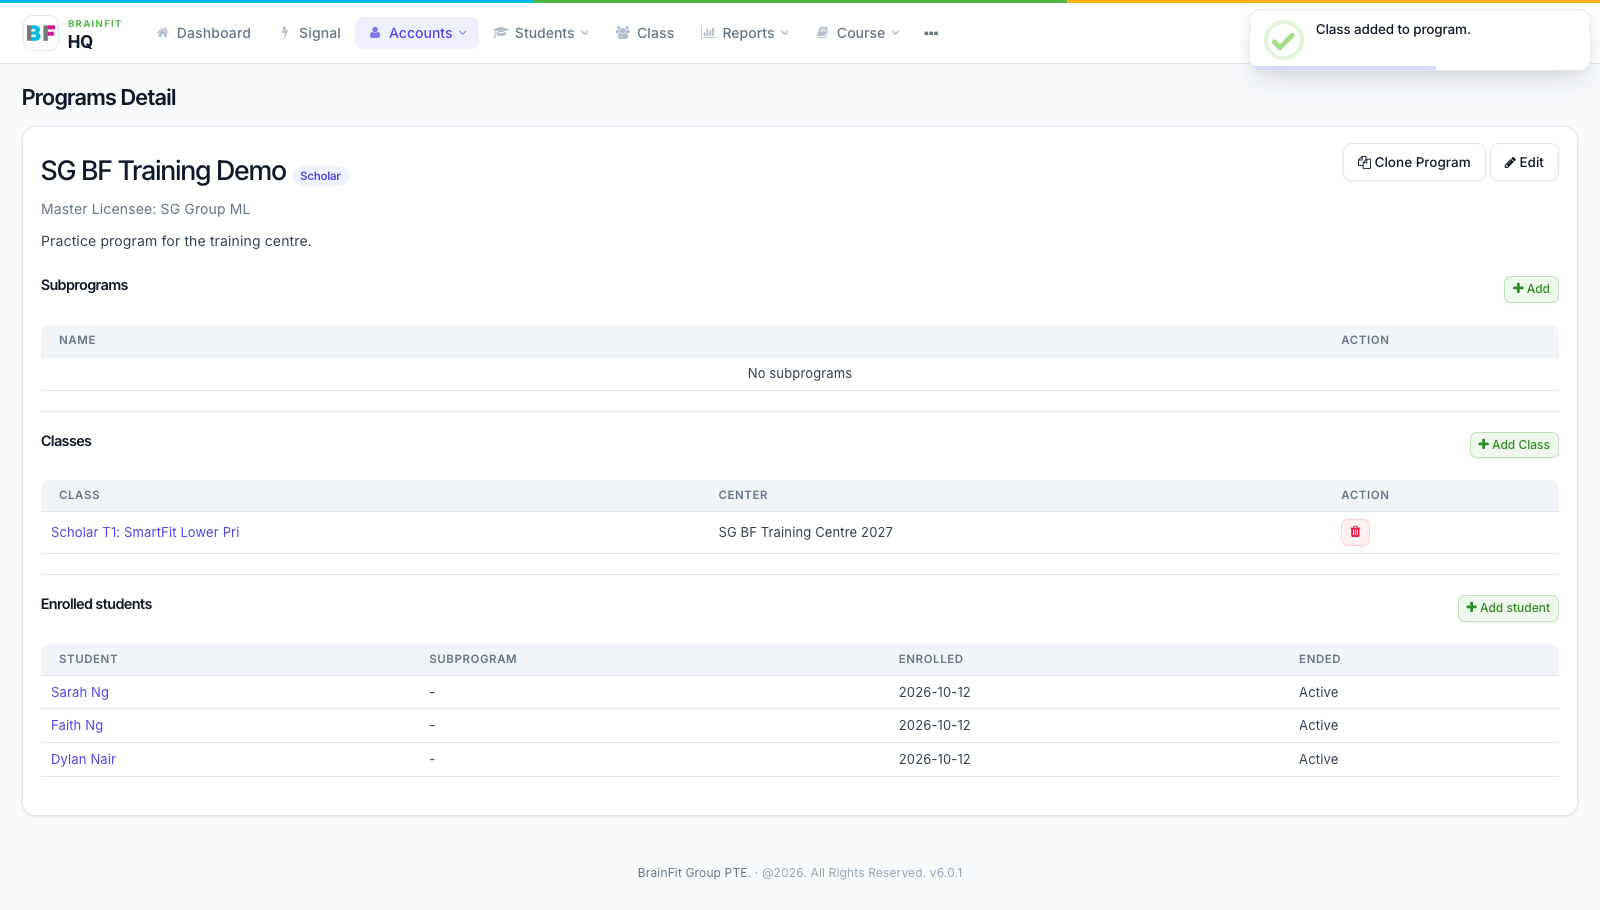The height and width of the screenshot is (910, 1600).
Task: Open Dylan Nair's student profile
Action: tap(83, 759)
